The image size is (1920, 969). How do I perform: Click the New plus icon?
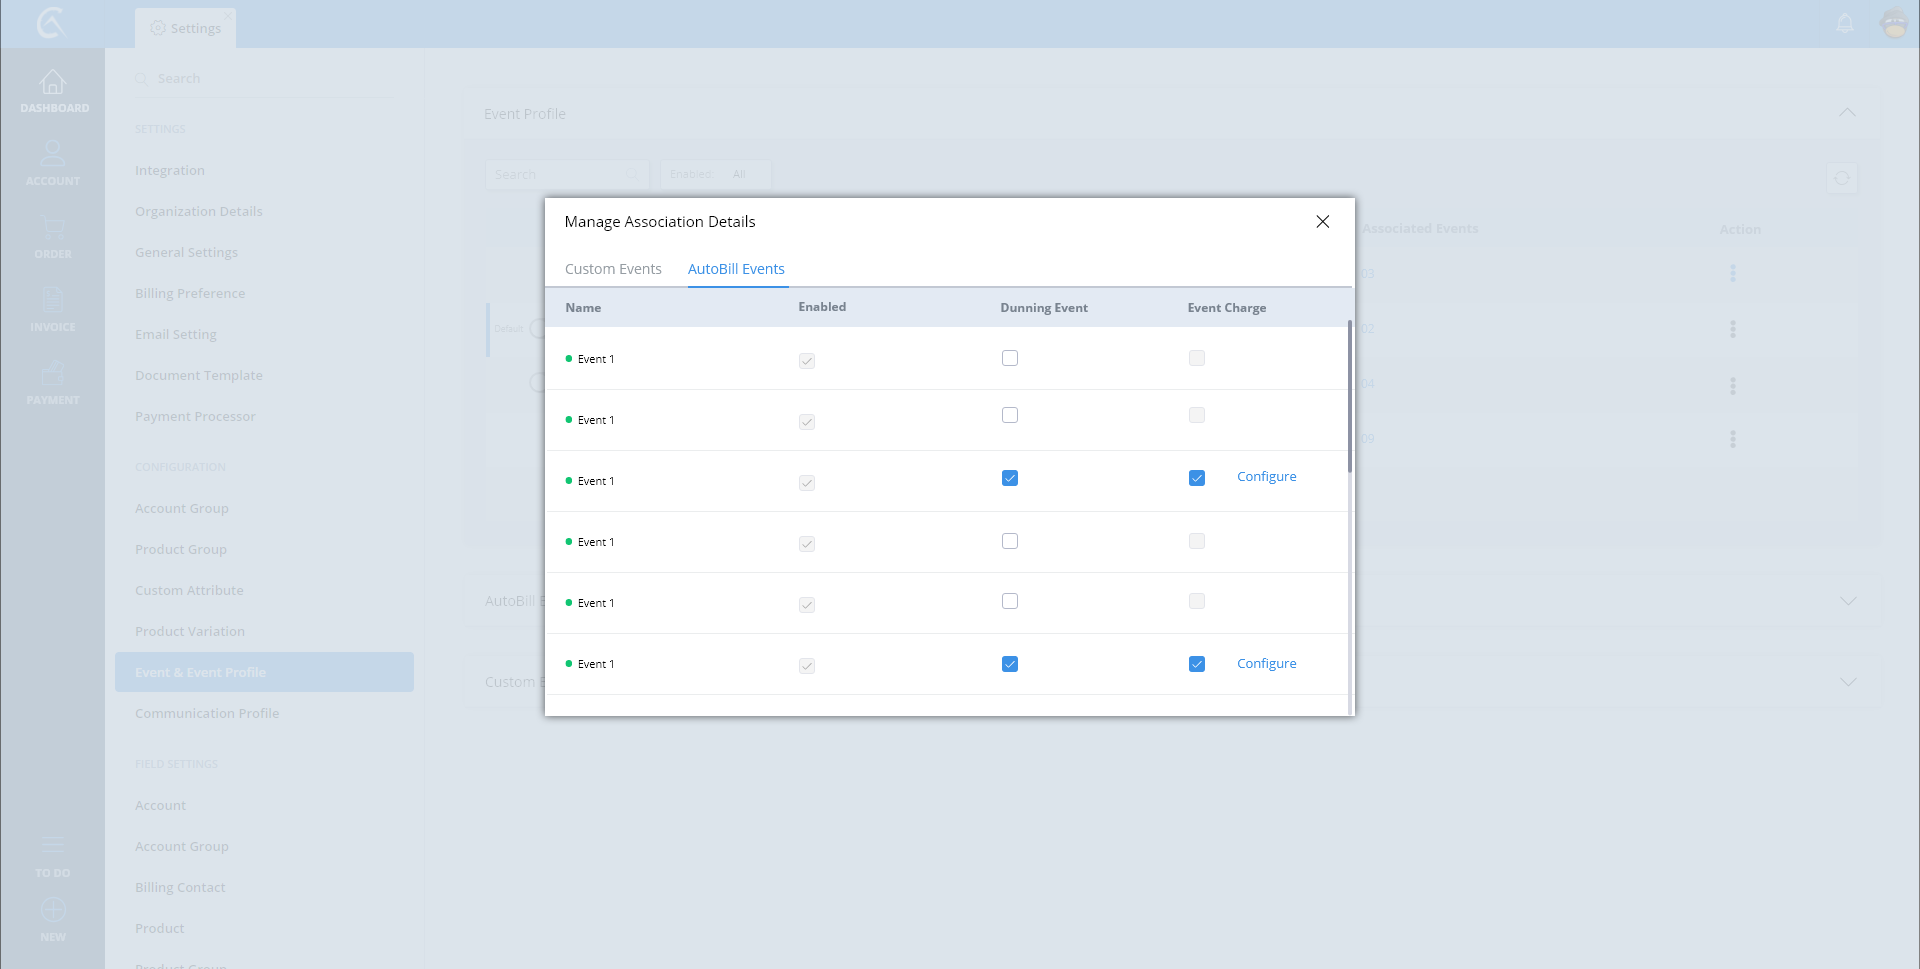point(53,910)
